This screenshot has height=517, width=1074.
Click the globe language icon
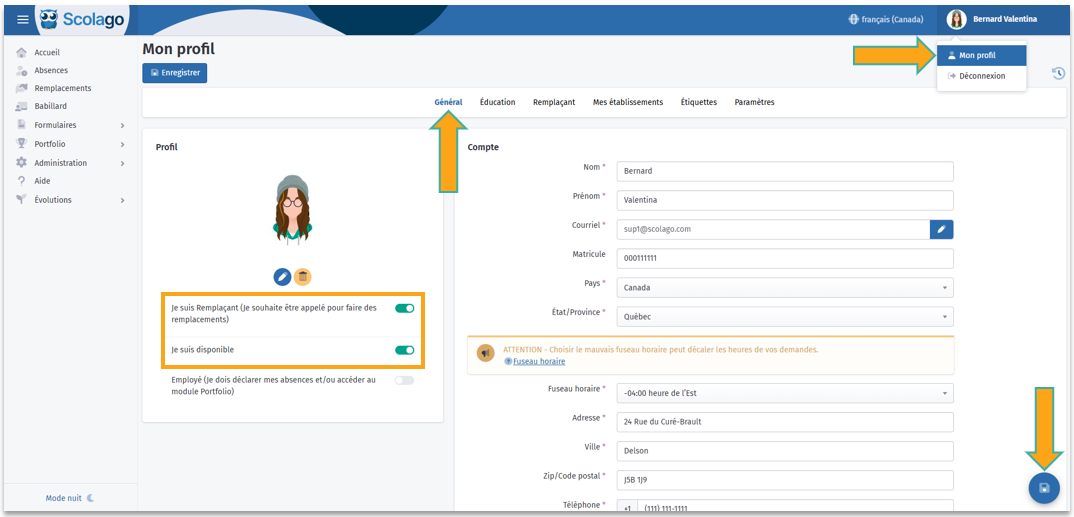pyautogui.click(x=853, y=19)
